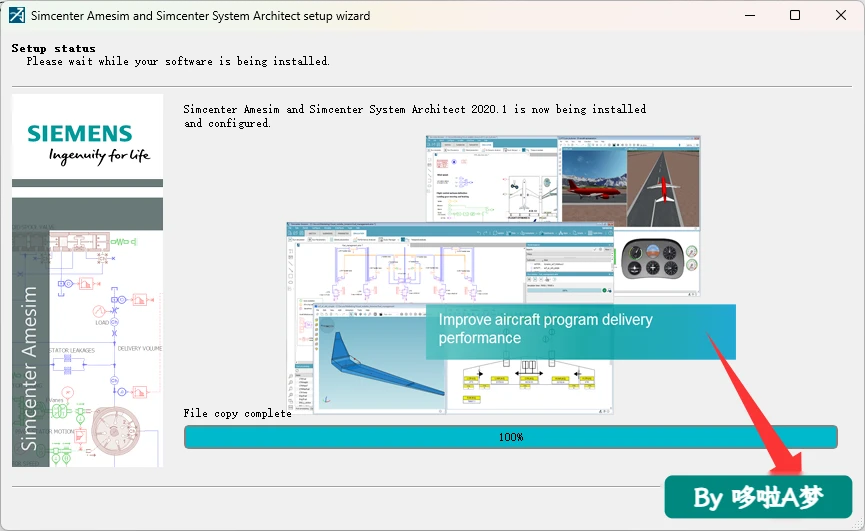Click the pump wheel graphic in left banner
Screen dimensions: 865x531
116,431
